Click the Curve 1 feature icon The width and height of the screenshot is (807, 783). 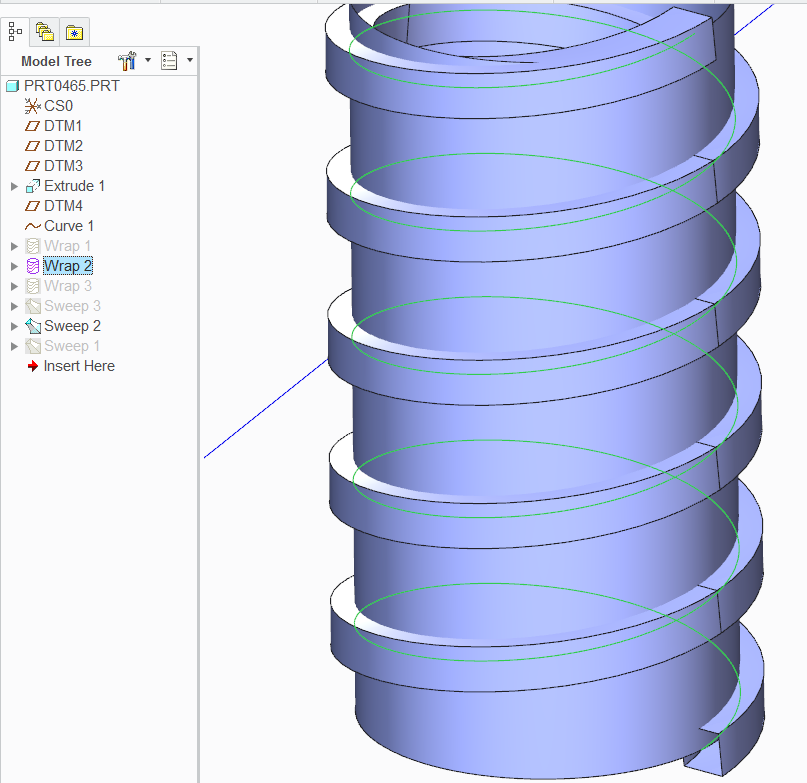coord(32,227)
